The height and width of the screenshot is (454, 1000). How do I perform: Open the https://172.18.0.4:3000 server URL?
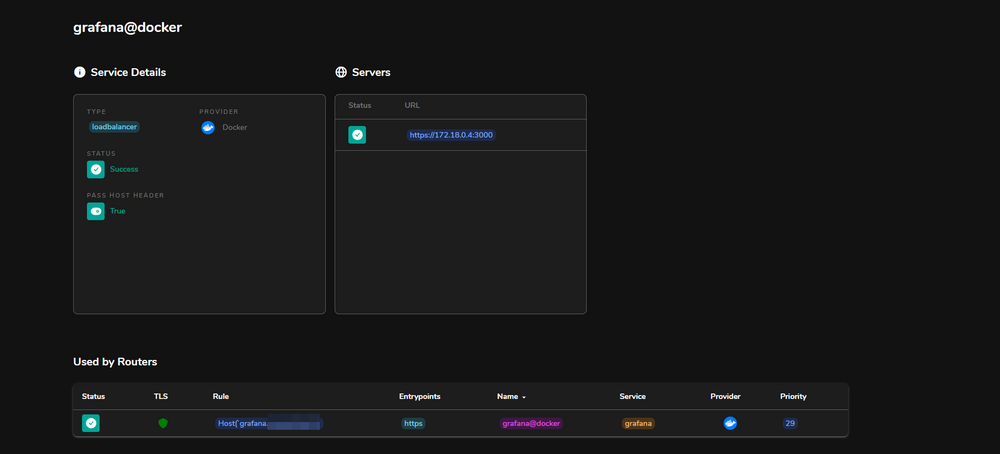(x=451, y=135)
